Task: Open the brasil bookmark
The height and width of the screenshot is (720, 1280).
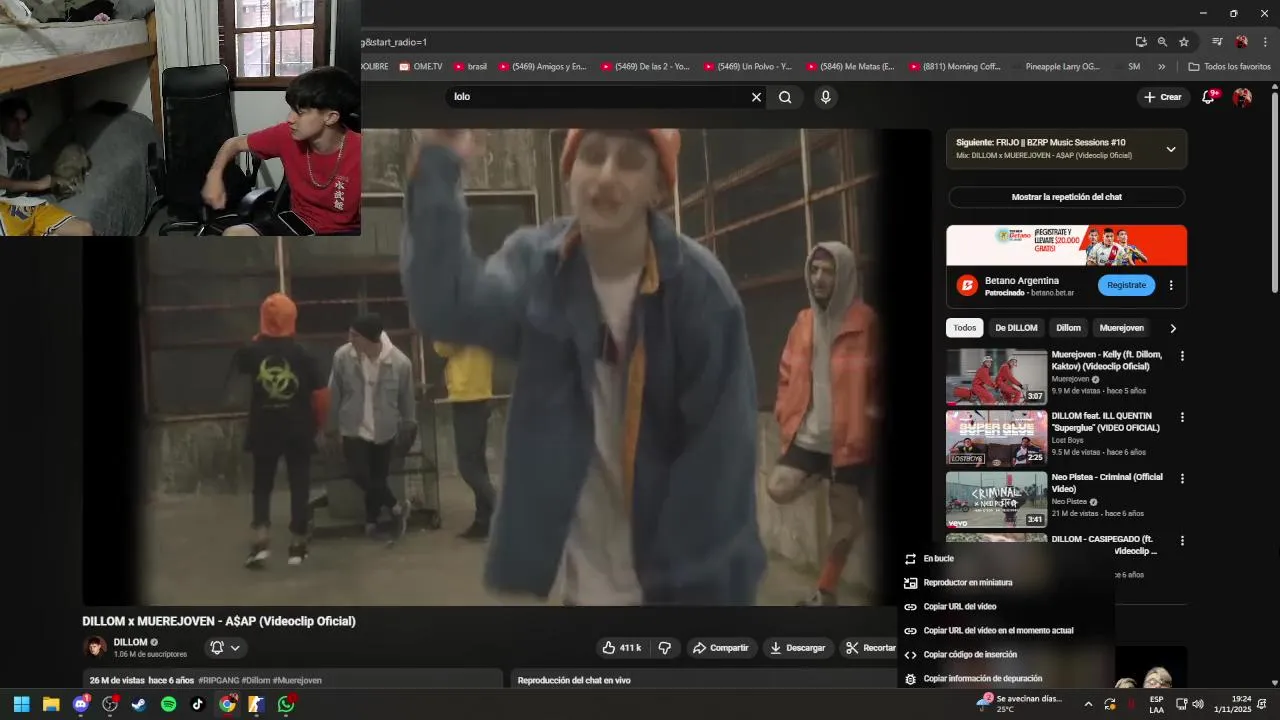Action: click(470, 67)
